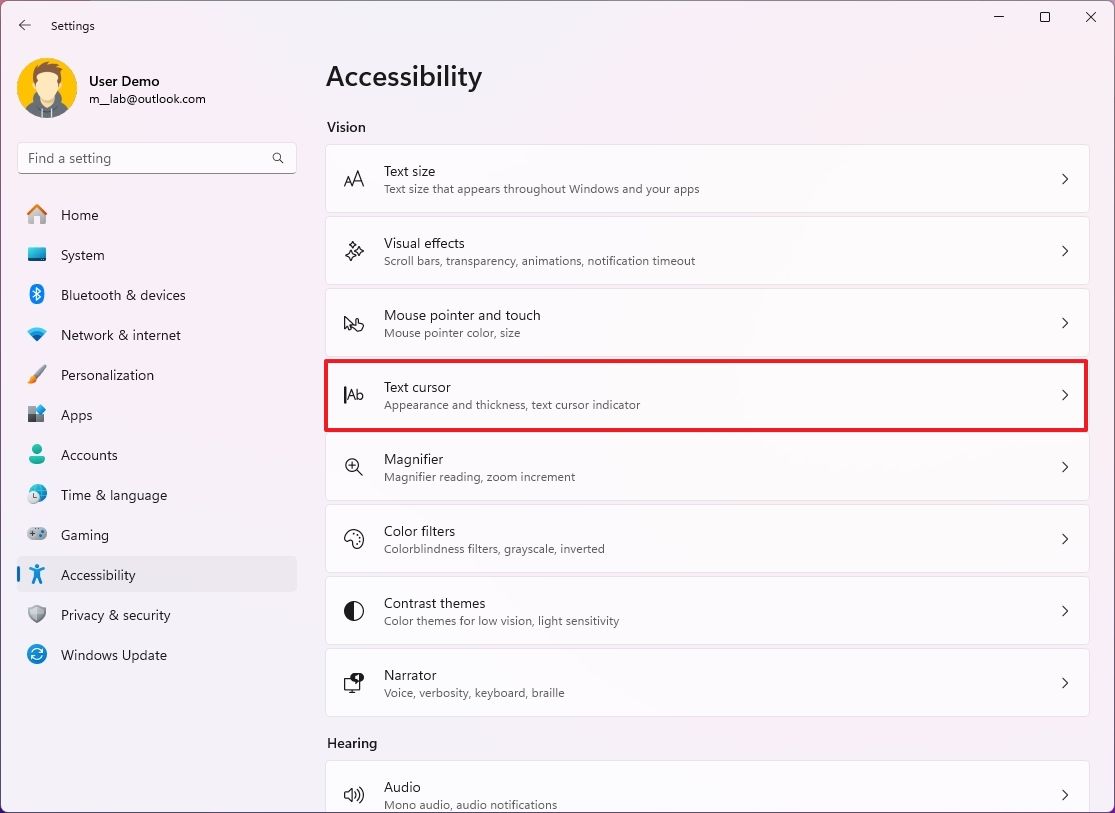Switch to Personalization in the sidebar
The image size is (1115, 813).
[x=107, y=374]
